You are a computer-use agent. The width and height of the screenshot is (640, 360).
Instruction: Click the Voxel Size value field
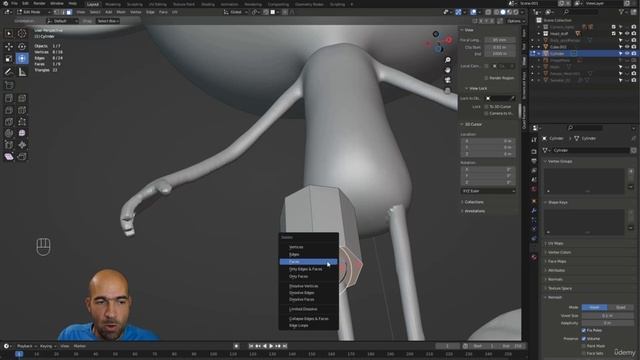coord(607,316)
